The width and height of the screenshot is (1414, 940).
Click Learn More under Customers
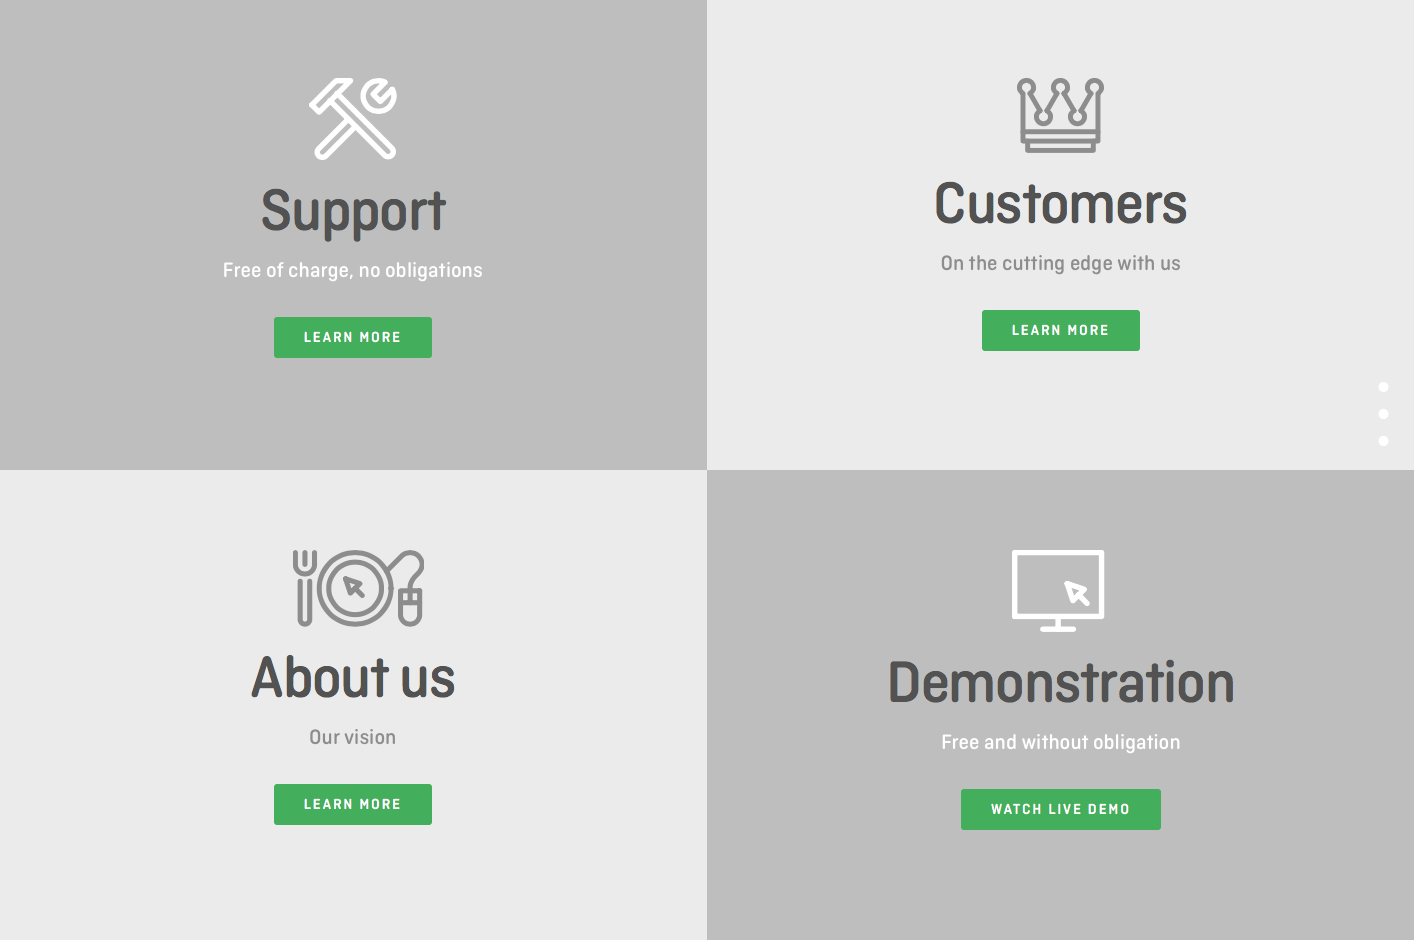pos(1060,331)
